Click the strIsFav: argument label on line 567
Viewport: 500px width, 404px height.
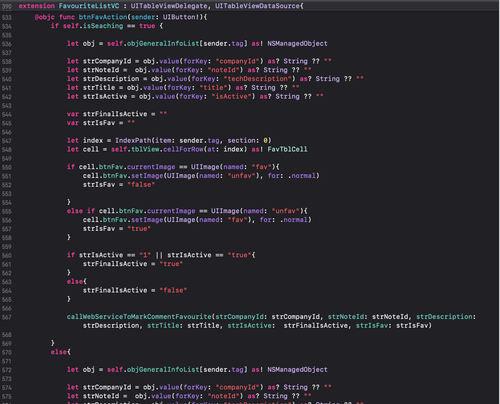click(x=374, y=325)
